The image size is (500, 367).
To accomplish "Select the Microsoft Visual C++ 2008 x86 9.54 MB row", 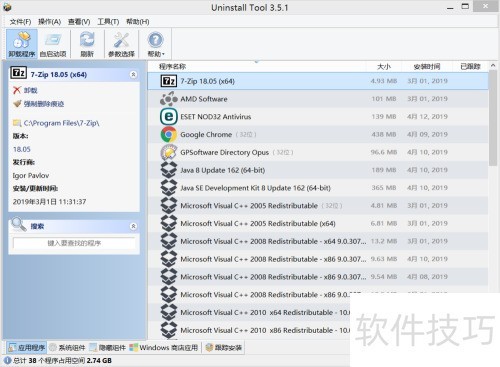I will [x=318, y=277].
